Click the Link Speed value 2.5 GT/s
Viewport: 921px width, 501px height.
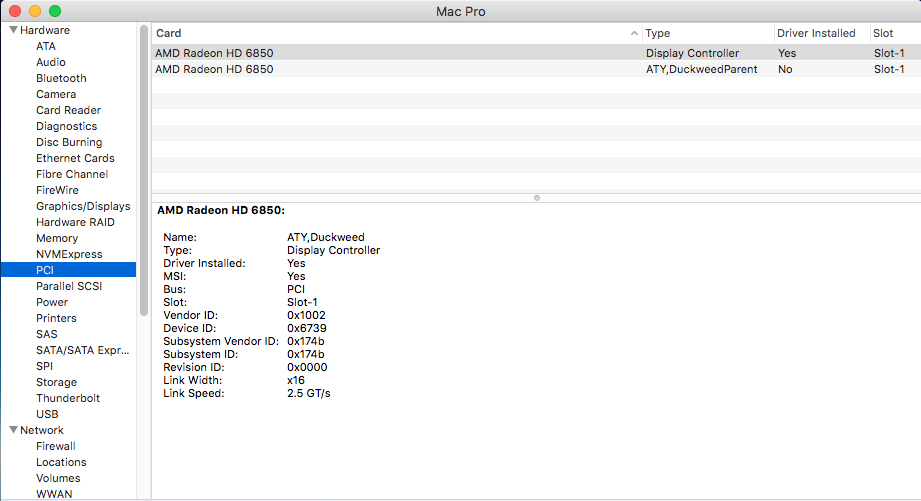(x=308, y=394)
